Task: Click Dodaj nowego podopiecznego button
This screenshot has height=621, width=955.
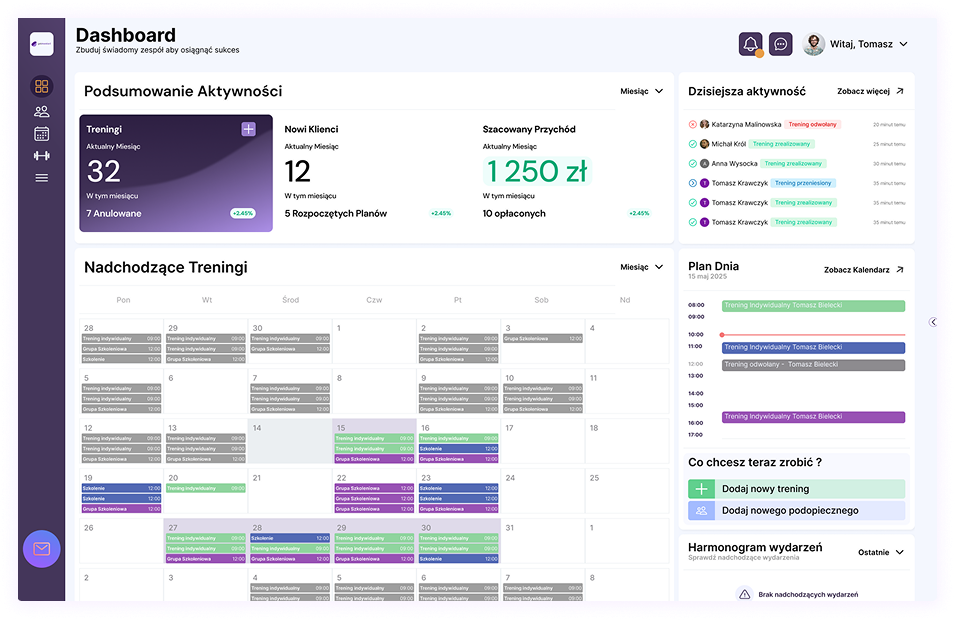Action: [x=796, y=510]
